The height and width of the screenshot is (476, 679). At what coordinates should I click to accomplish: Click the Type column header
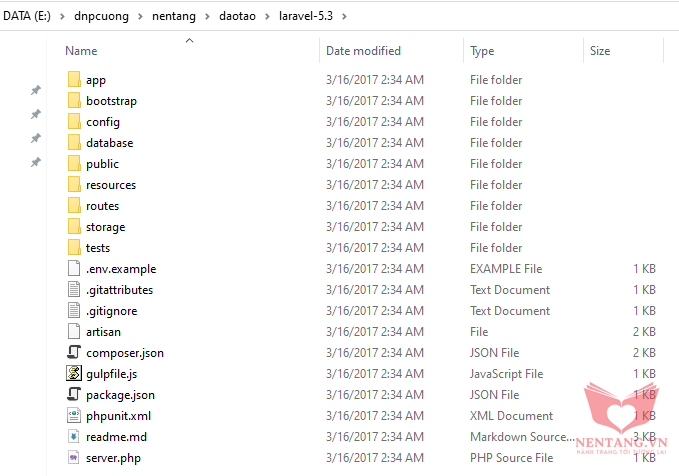click(x=482, y=51)
